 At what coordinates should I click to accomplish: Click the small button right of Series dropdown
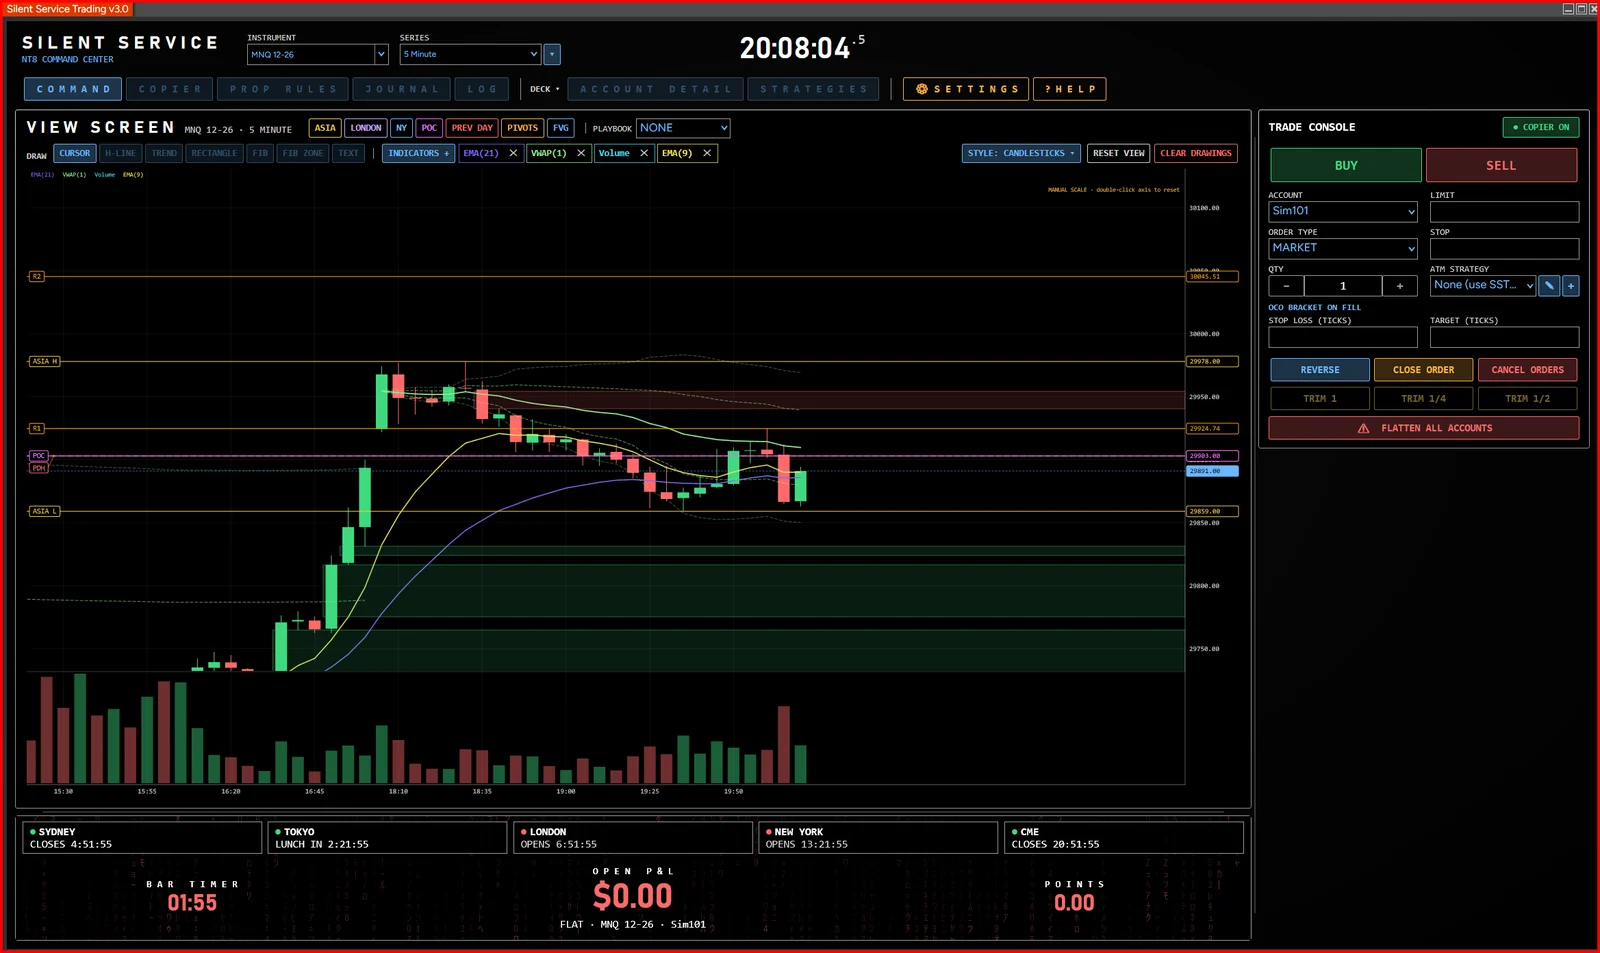click(552, 54)
